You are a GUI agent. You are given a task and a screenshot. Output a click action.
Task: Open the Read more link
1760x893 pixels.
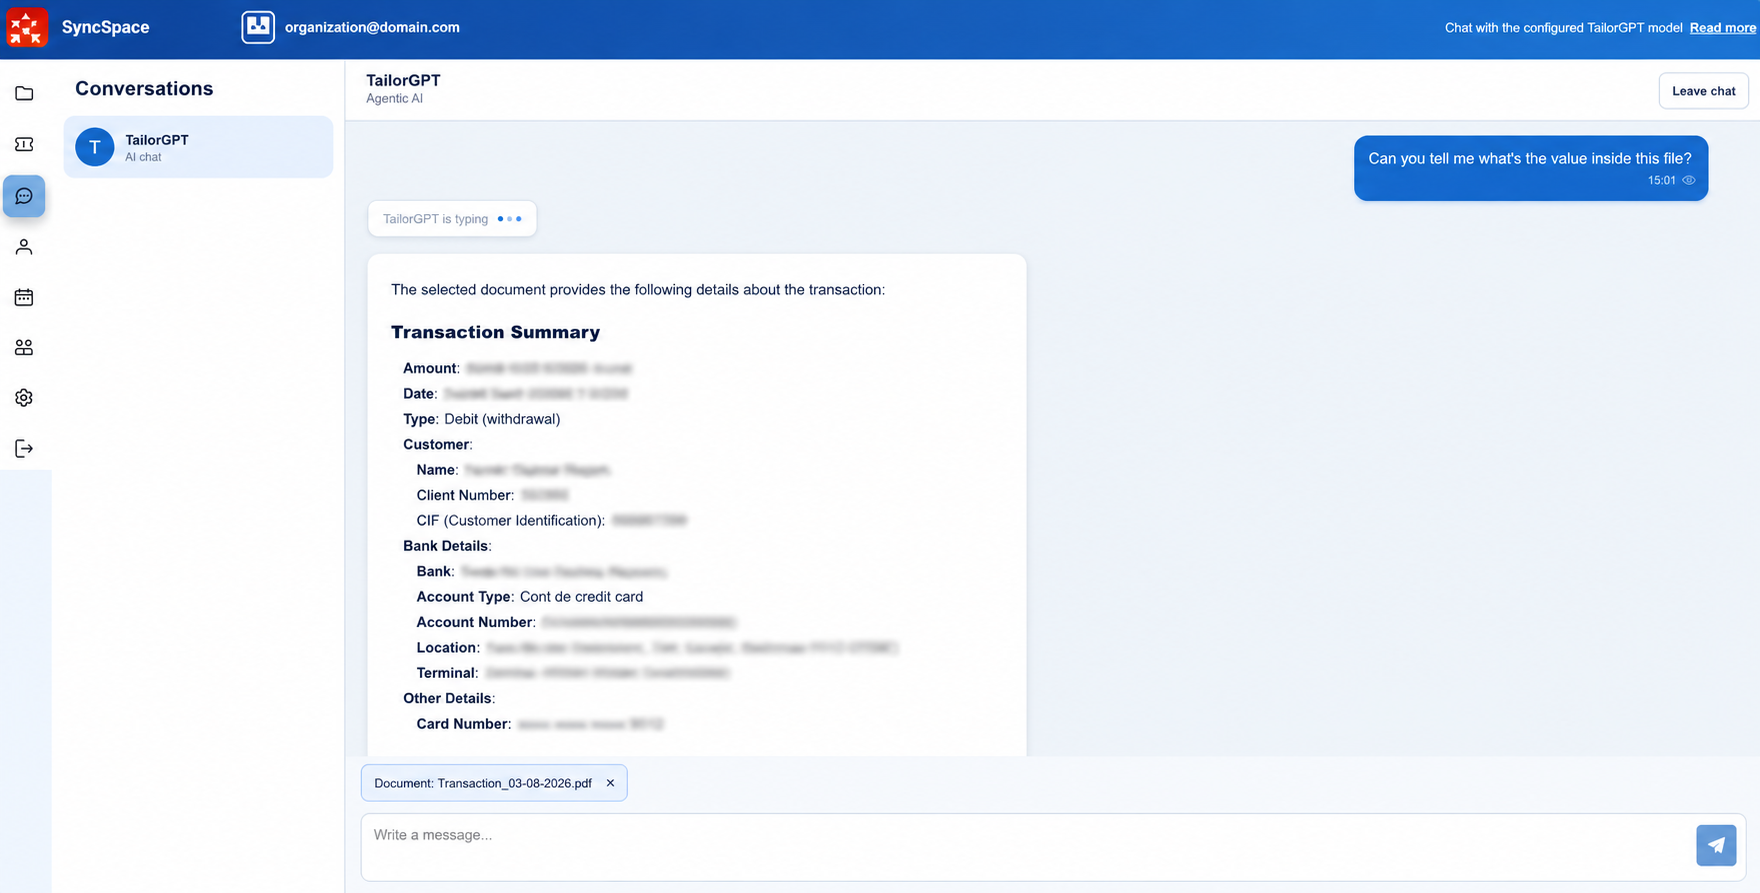(x=1723, y=28)
